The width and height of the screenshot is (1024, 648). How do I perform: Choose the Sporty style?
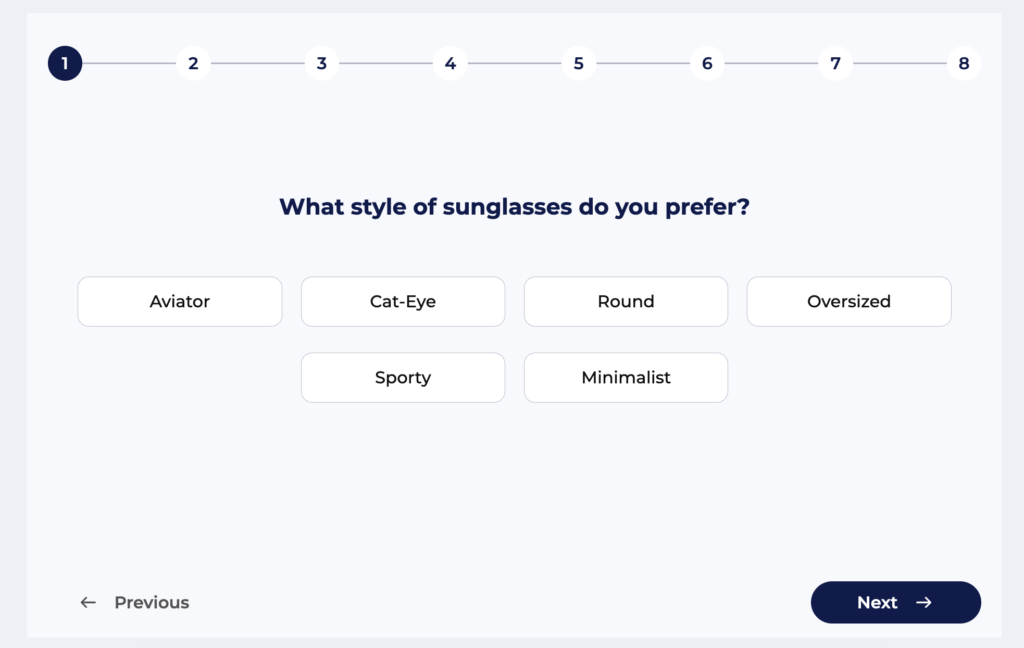403,378
